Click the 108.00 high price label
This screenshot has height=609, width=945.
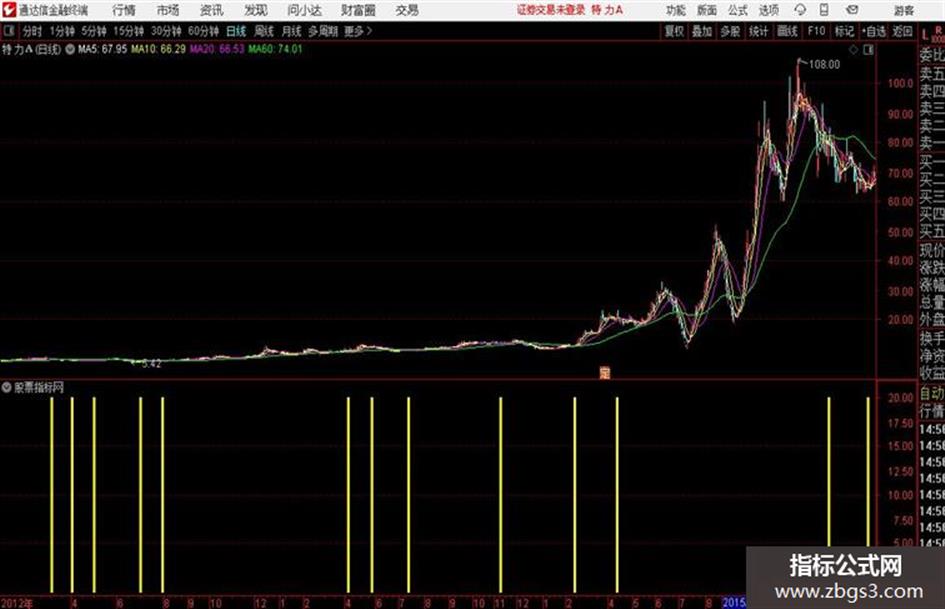tap(824, 65)
